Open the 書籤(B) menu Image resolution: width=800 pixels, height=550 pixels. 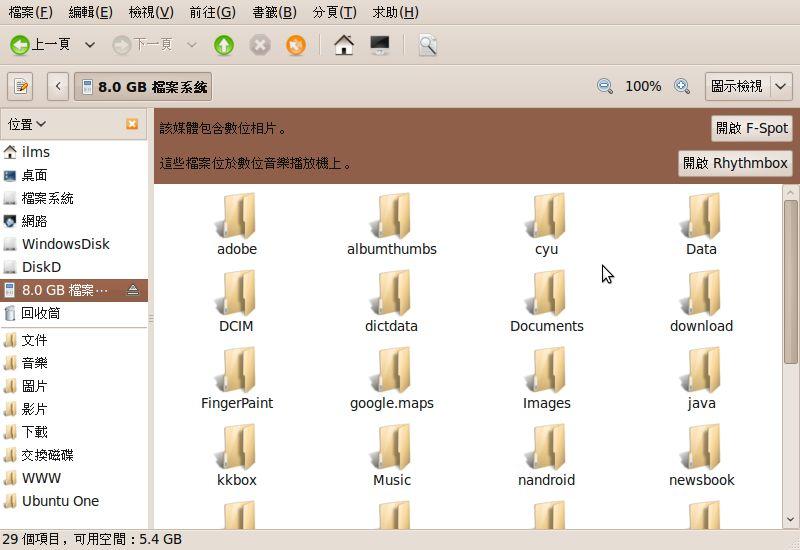point(274,12)
